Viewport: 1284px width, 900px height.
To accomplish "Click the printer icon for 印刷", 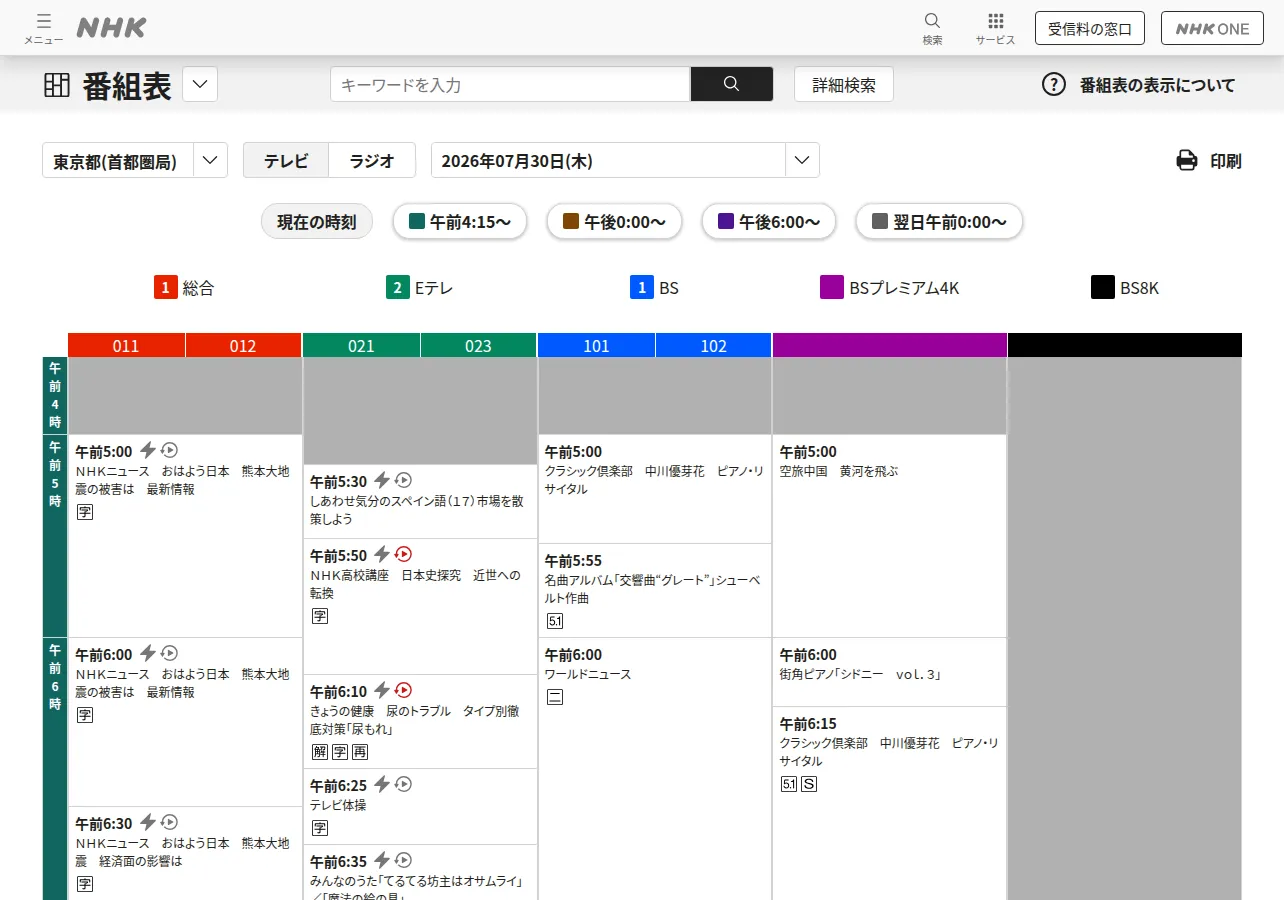I will pyautogui.click(x=1186, y=160).
